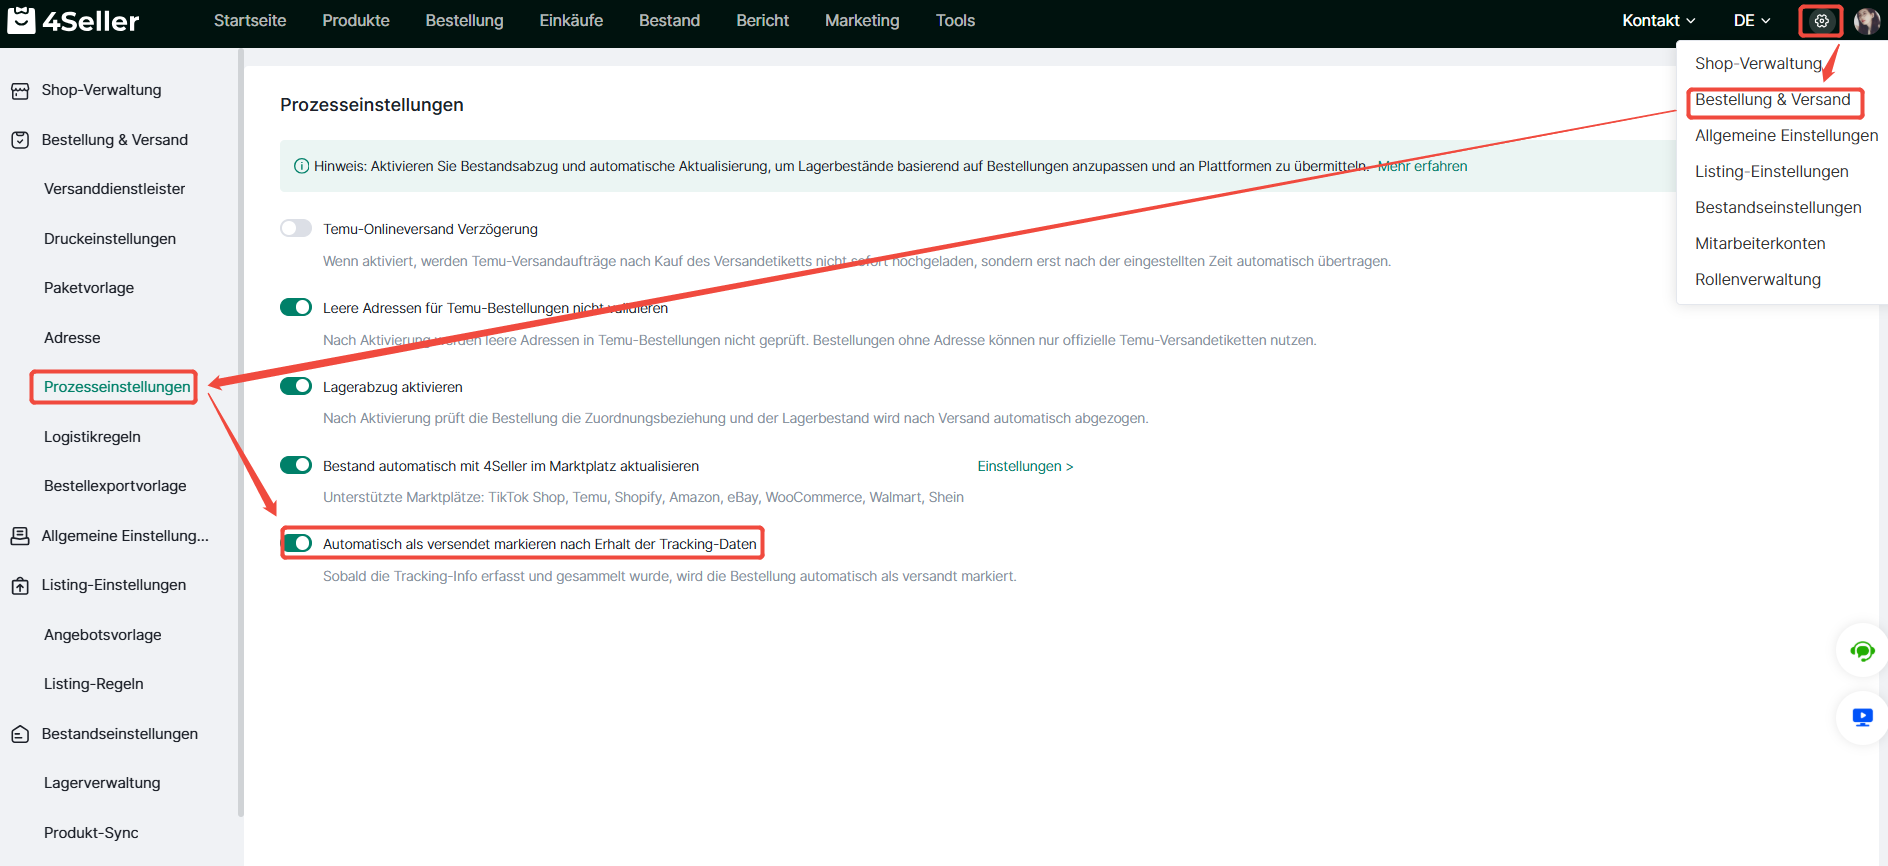Toggle Automatisch als versendet markieren switch
Screen dimensions: 1888x866
tap(298, 543)
